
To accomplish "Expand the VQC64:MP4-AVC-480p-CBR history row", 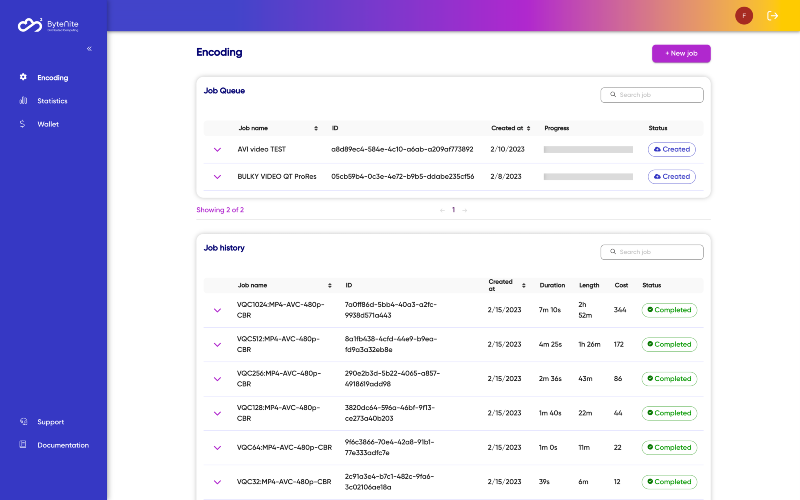I will [217, 447].
